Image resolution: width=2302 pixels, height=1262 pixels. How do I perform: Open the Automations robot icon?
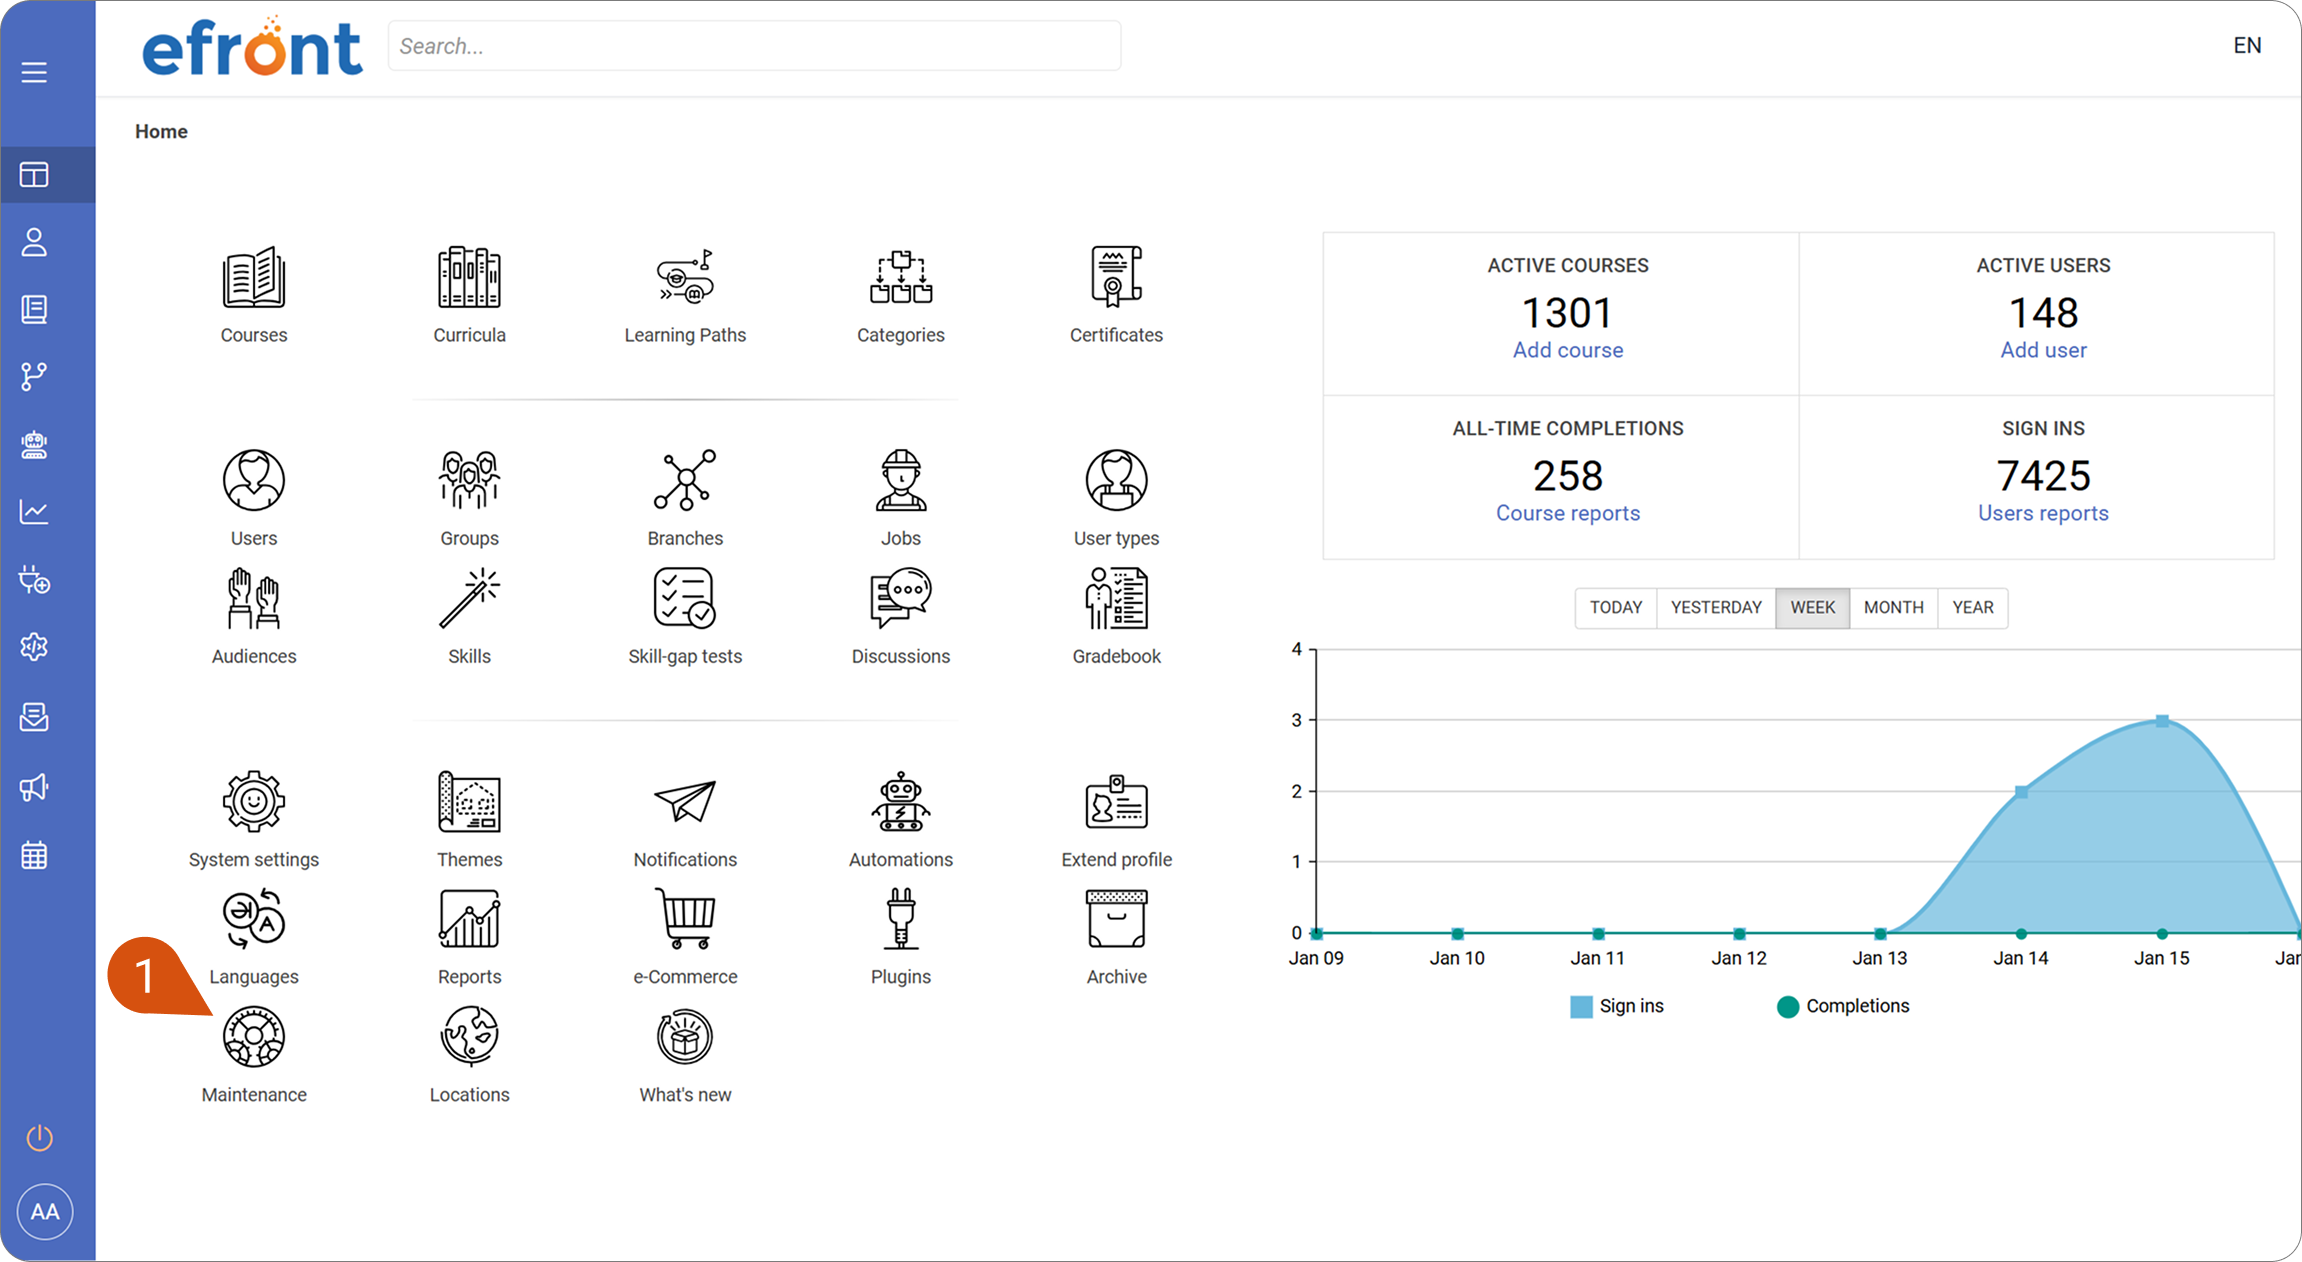tap(901, 801)
